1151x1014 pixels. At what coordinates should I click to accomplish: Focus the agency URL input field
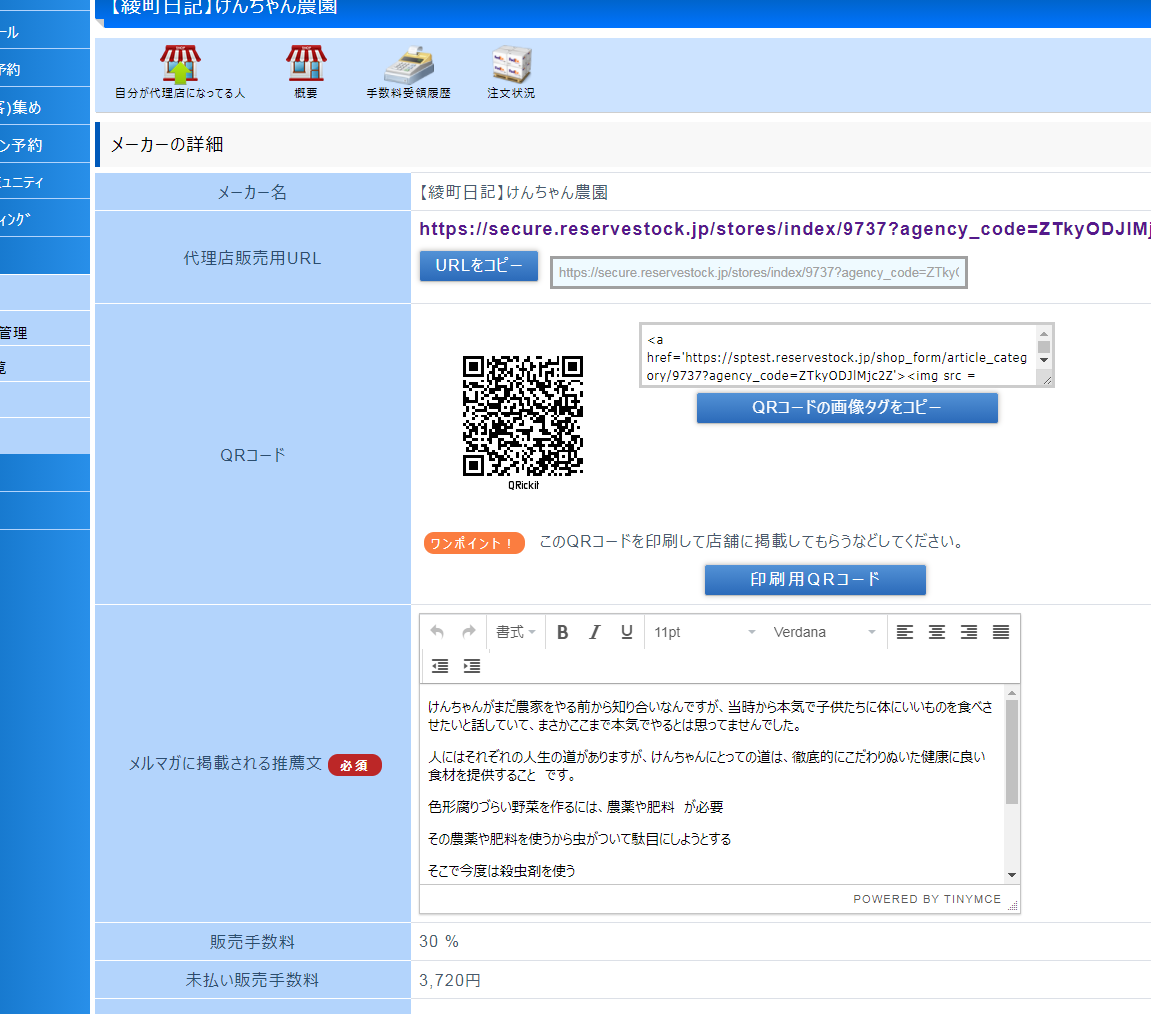(758, 272)
